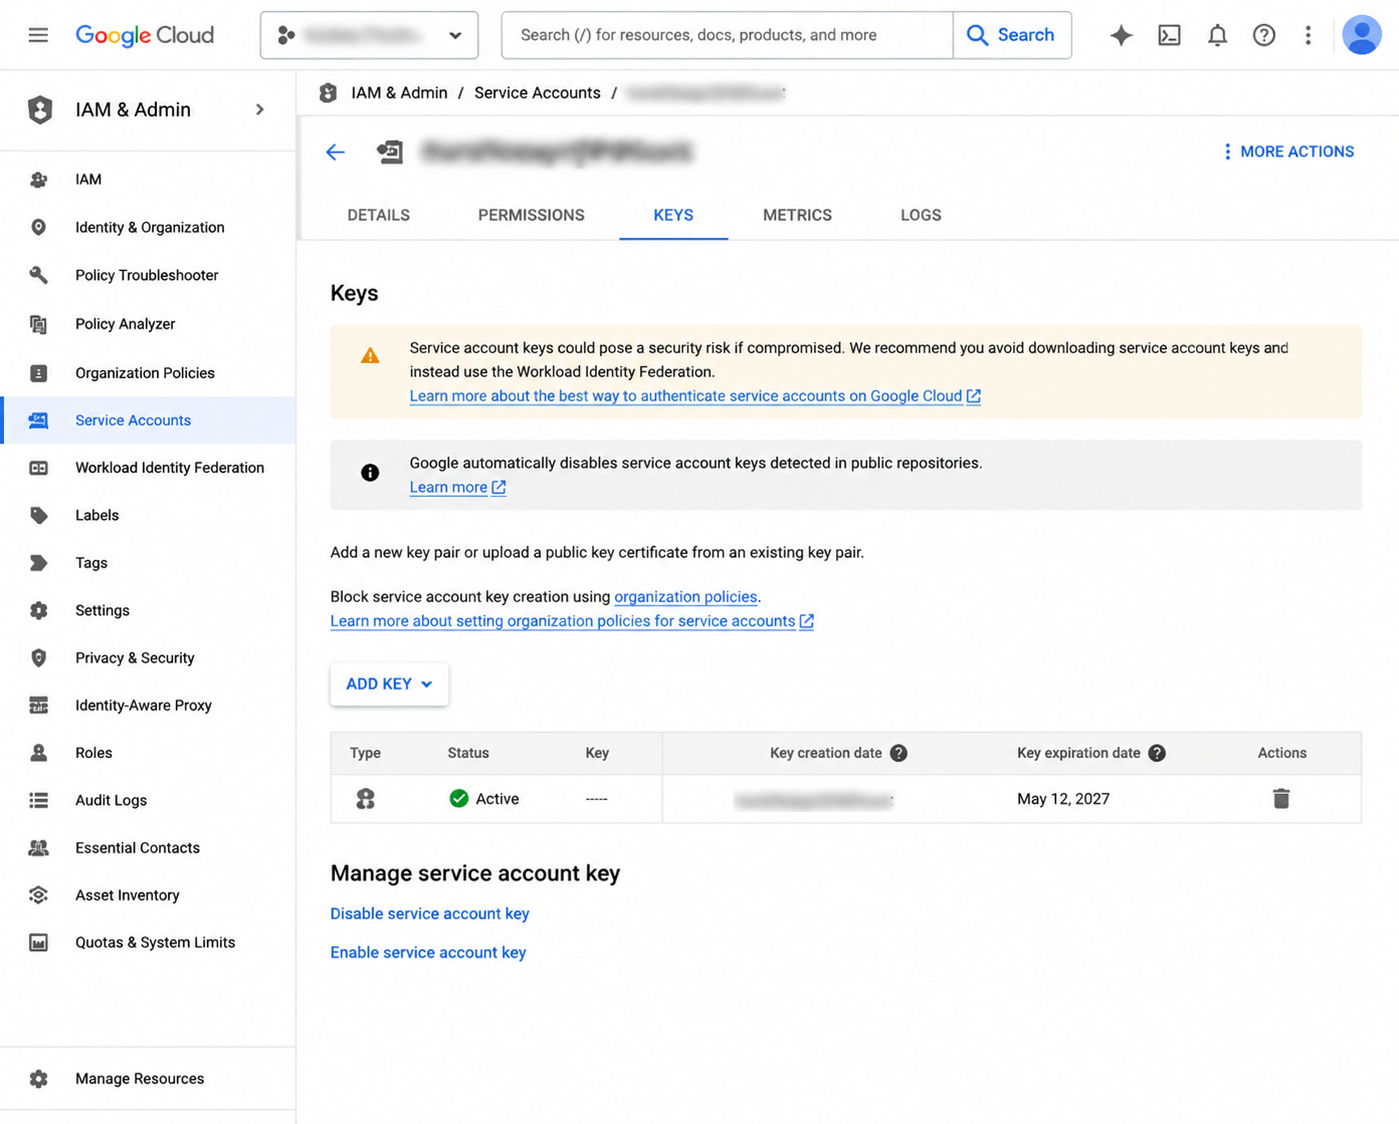Open the MORE ACTIONS menu
Image resolution: width=1399 pixels, height=1124 pixels.
[x=1288, y=152]
